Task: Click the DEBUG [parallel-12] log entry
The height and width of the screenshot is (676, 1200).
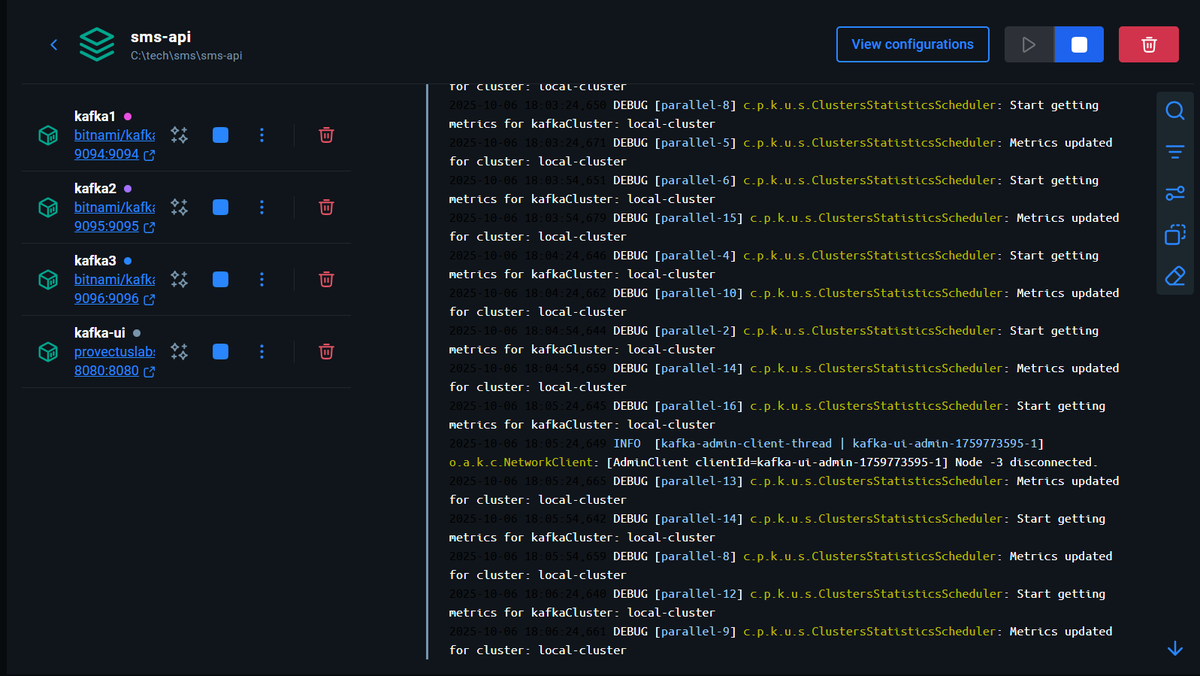Action: pyautogui.click(x=777, y=603)
